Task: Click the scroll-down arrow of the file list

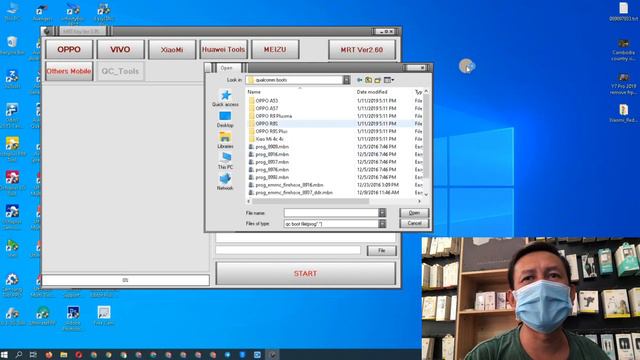Action: [x=426, y=195]
